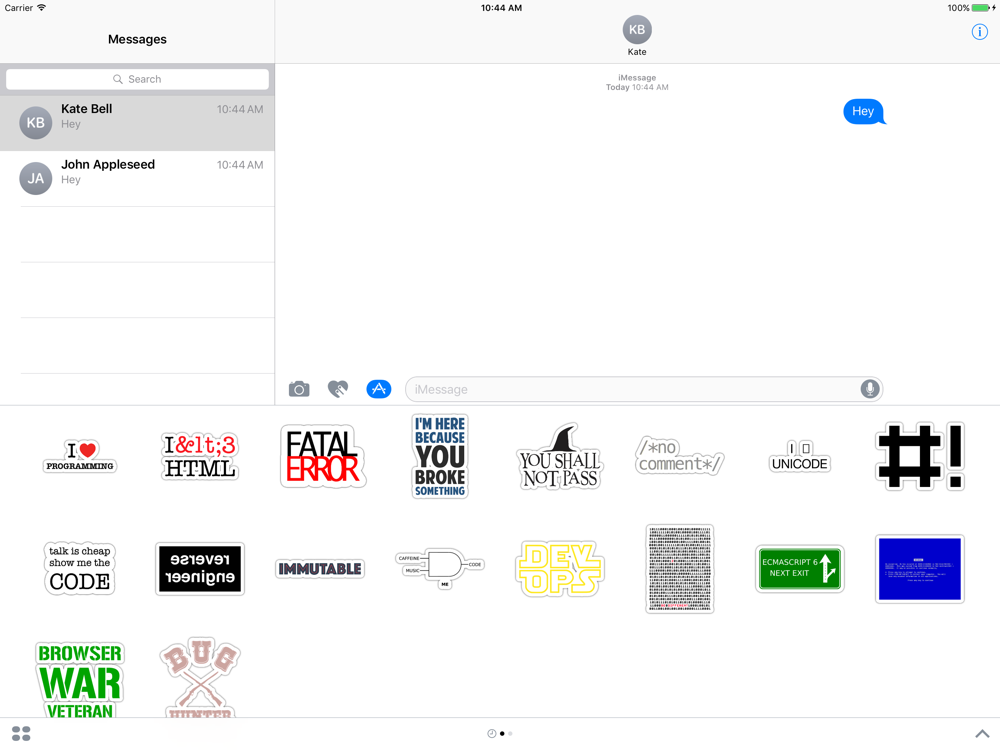
Task: Choose the reverse engineer sticker
Action: pos(200,568)
